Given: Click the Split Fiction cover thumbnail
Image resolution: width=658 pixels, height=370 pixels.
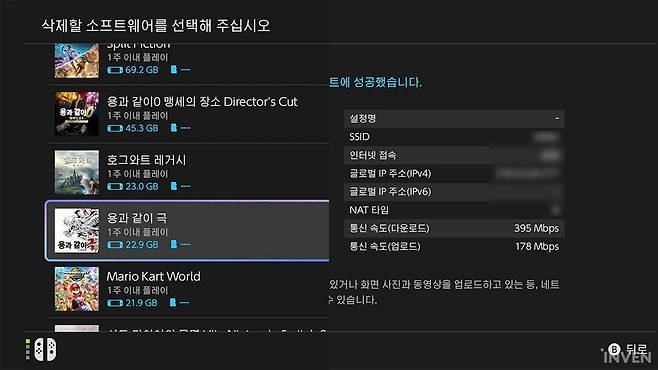Looking at the screenshot, I should 77,60.
